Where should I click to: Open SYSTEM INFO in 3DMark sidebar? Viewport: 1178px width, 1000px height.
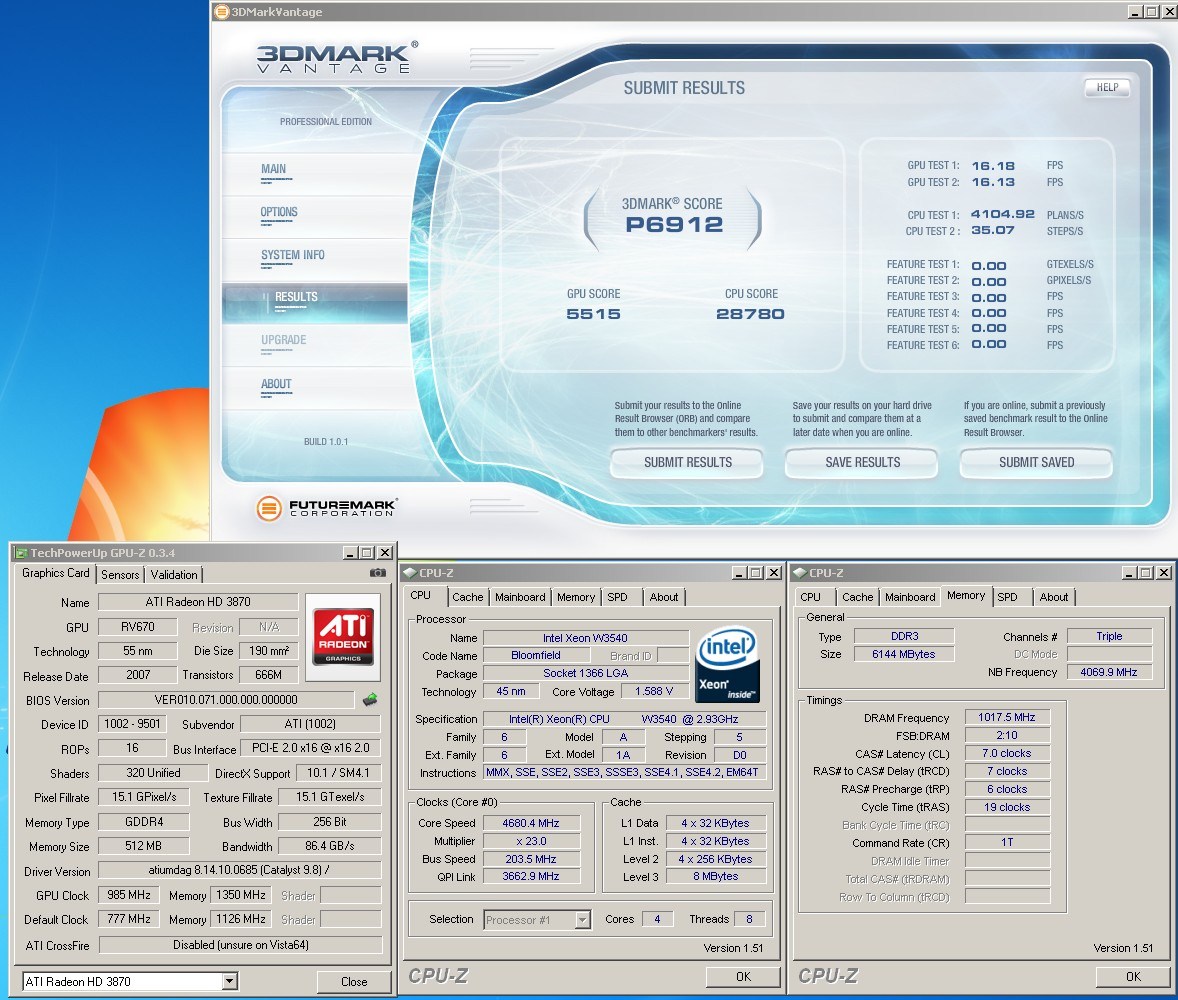click(293, 255)
